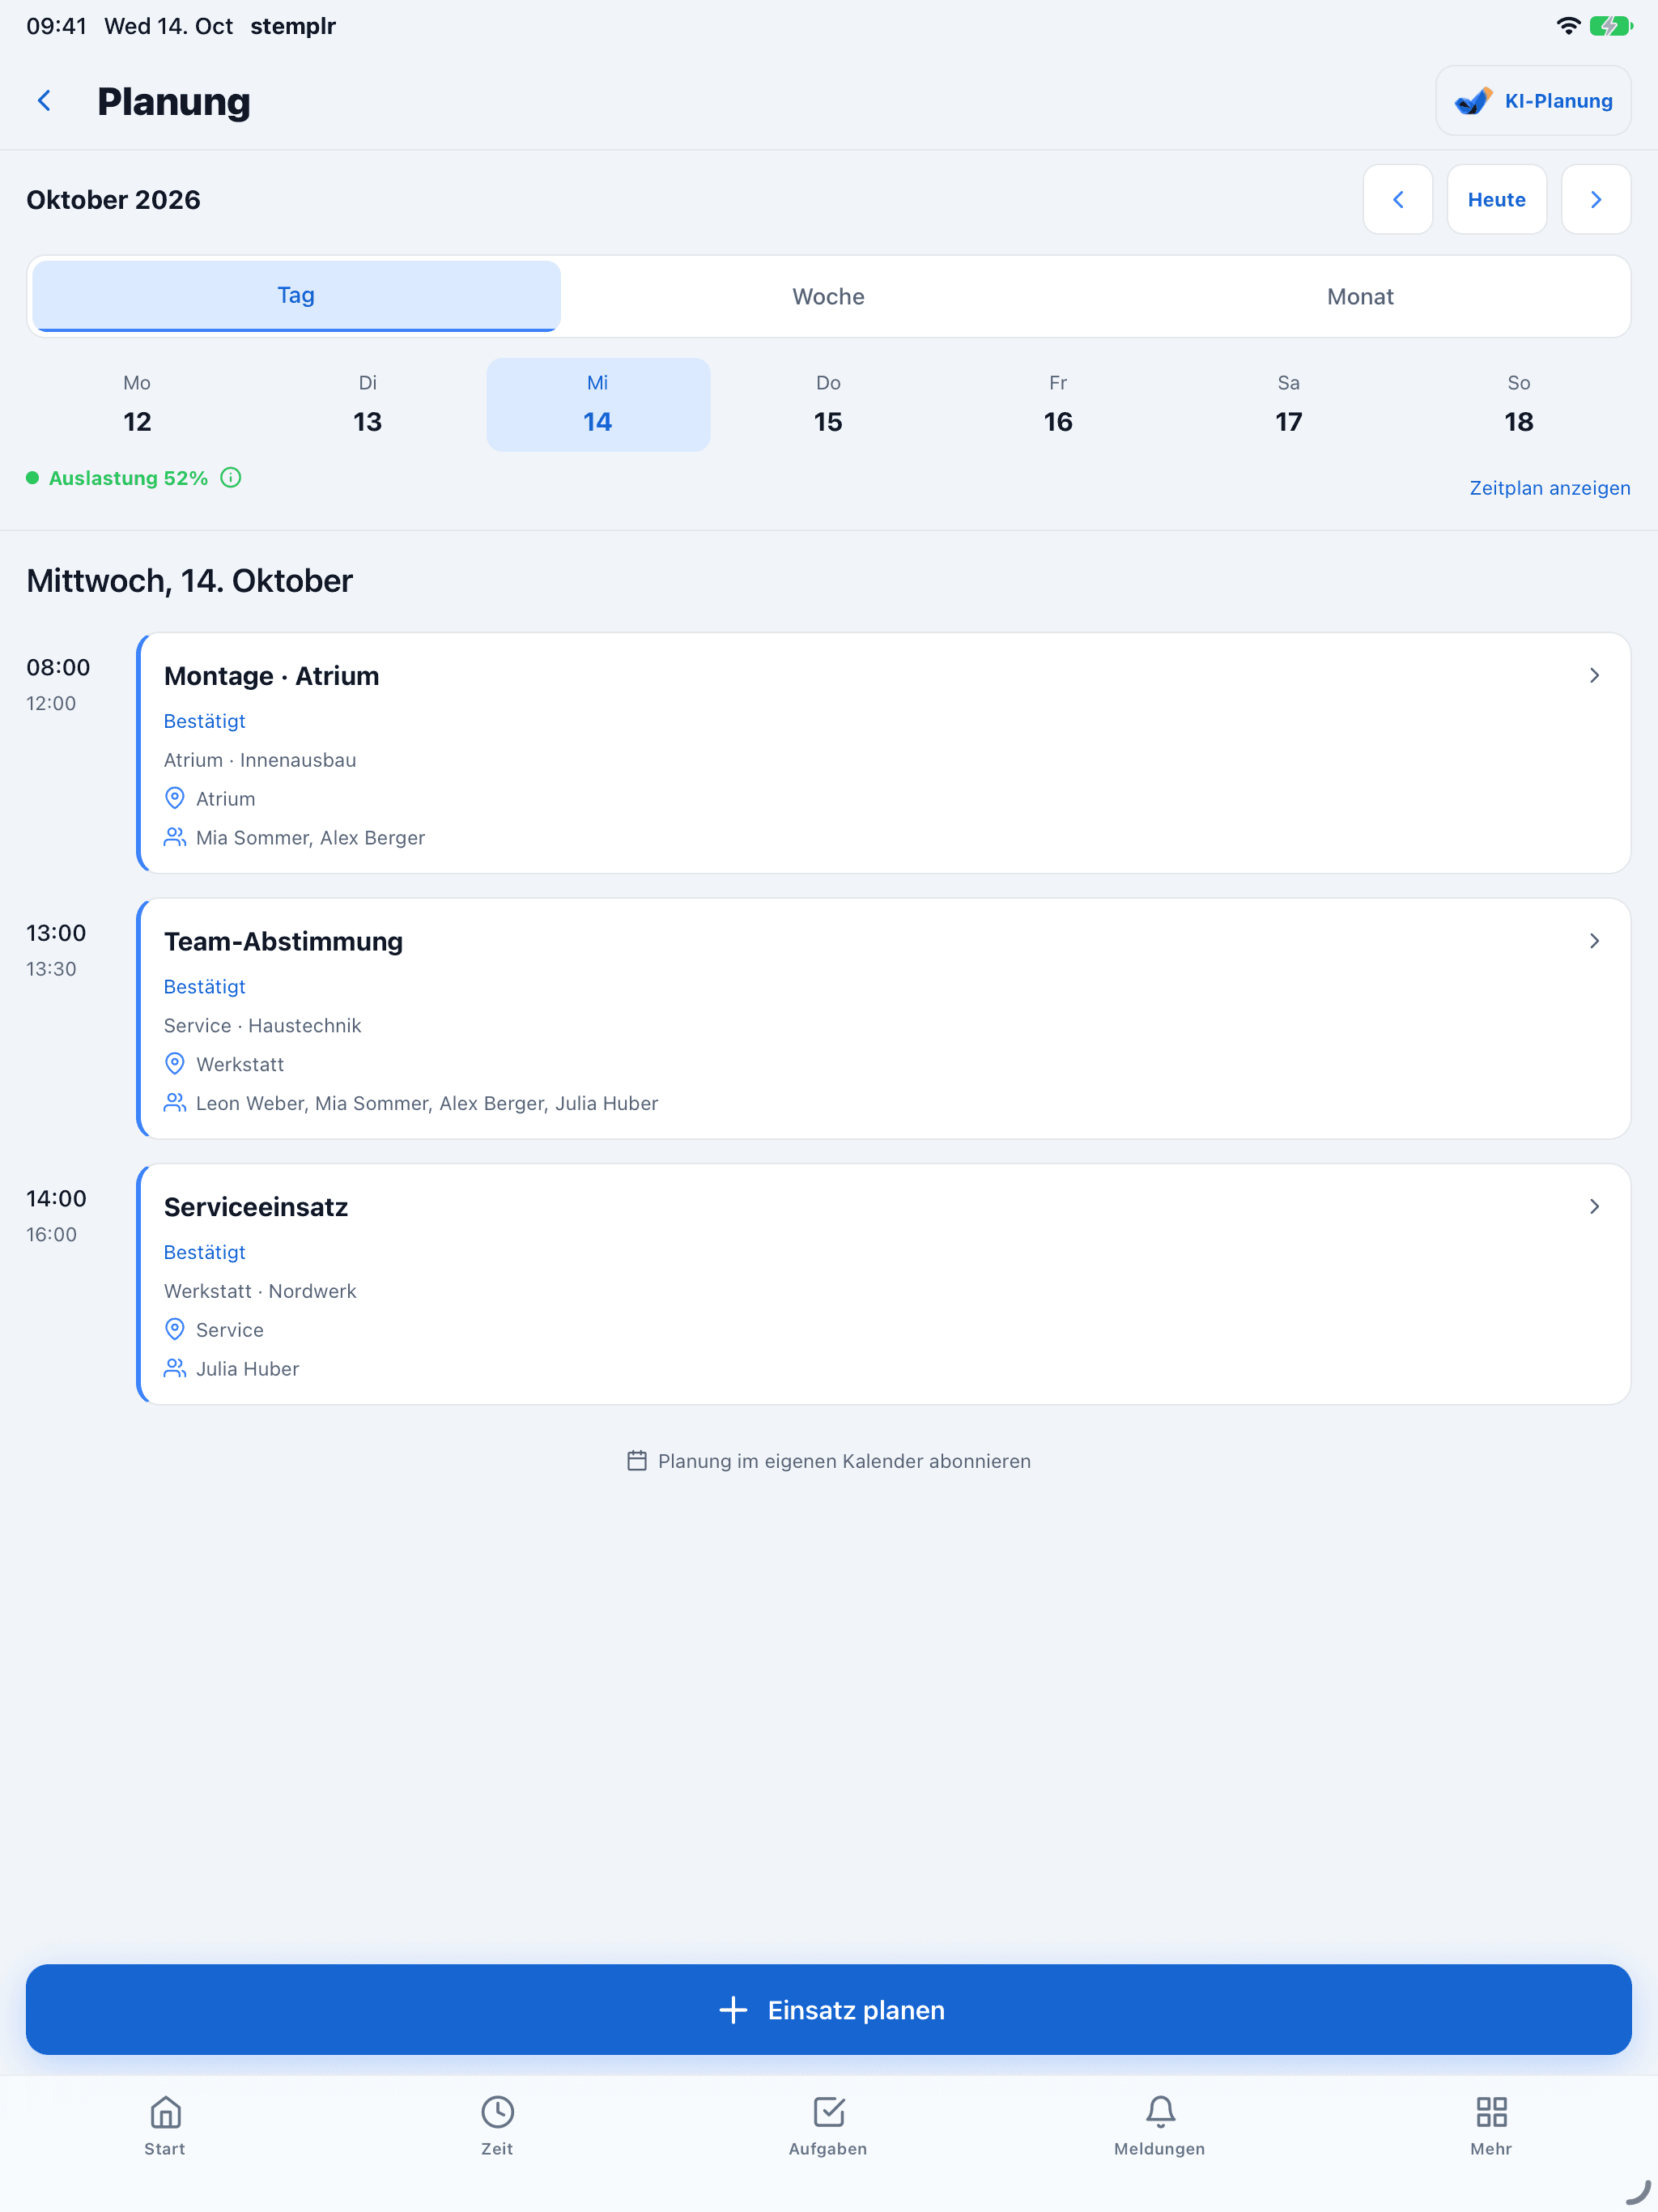Switch to Woche view

pos(828,297)
